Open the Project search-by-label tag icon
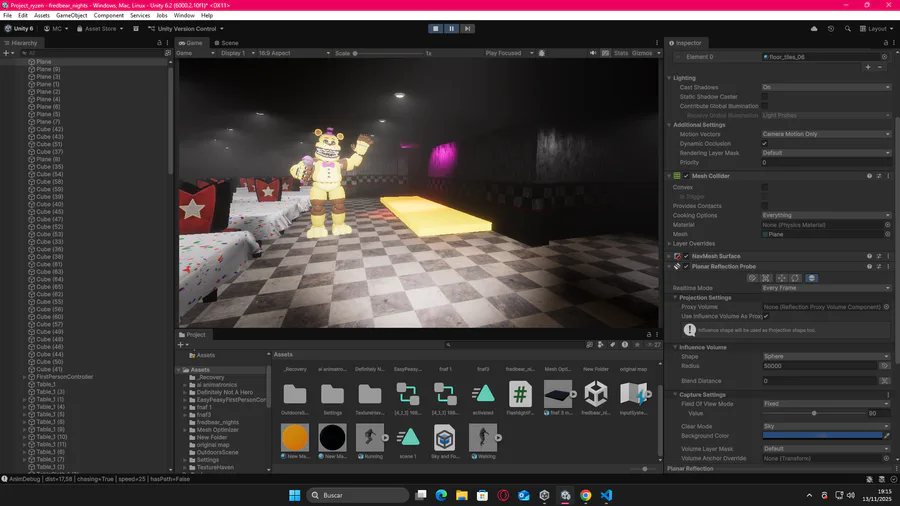The width and height of the screenshot is (900, 506). click(612, 345)
